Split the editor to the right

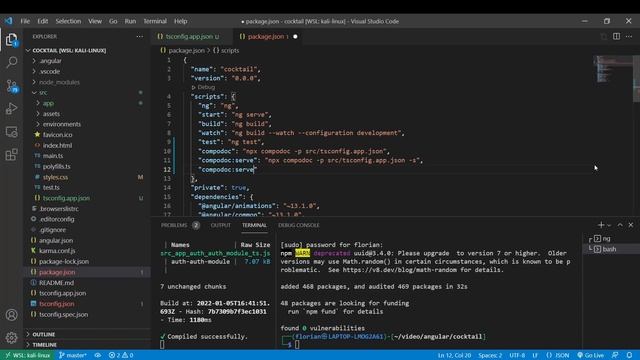click(616, 36)
